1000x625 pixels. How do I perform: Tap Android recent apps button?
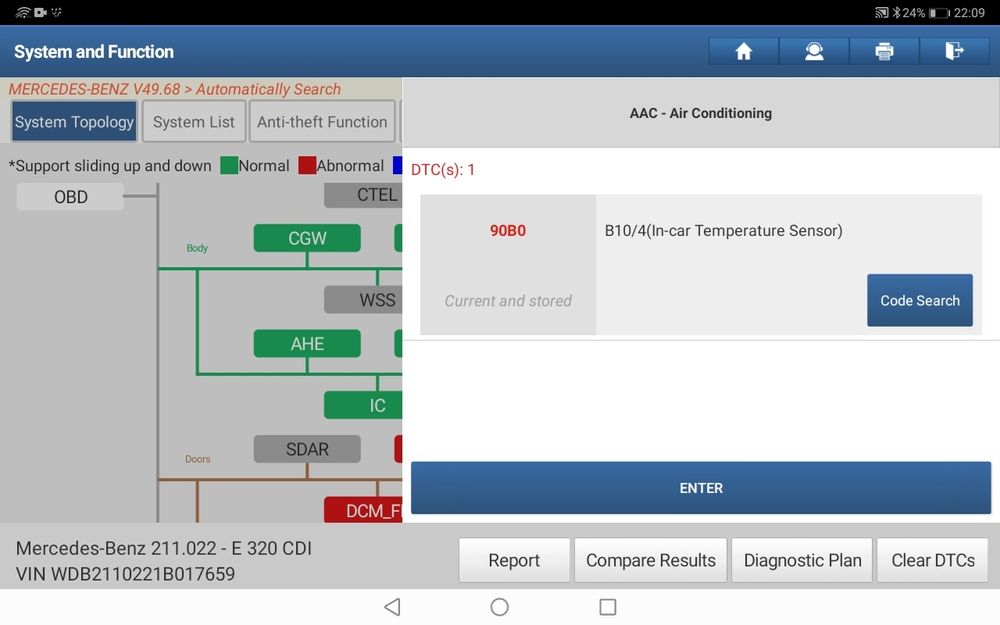(608, 607)
